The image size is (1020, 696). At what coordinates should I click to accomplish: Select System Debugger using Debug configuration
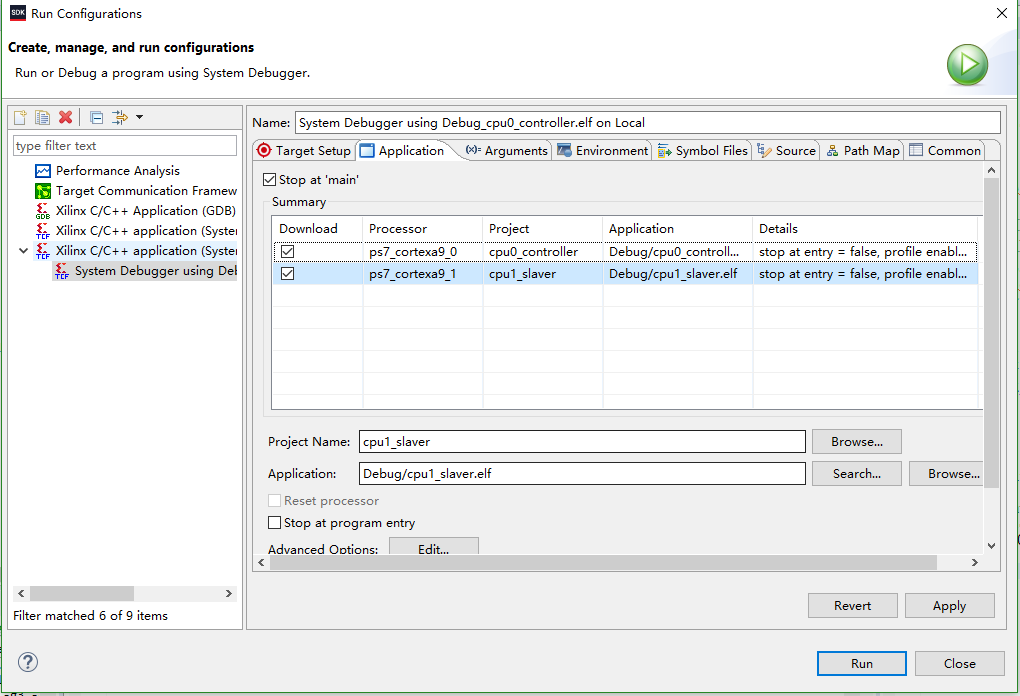click(146, 271)
